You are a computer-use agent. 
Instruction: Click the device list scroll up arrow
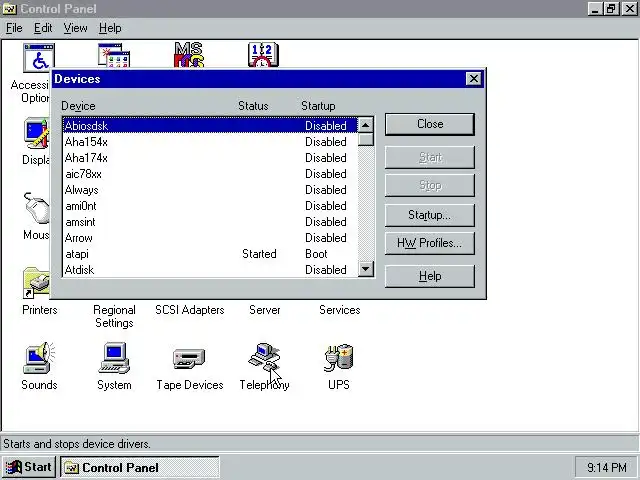(x=365, y=124)
